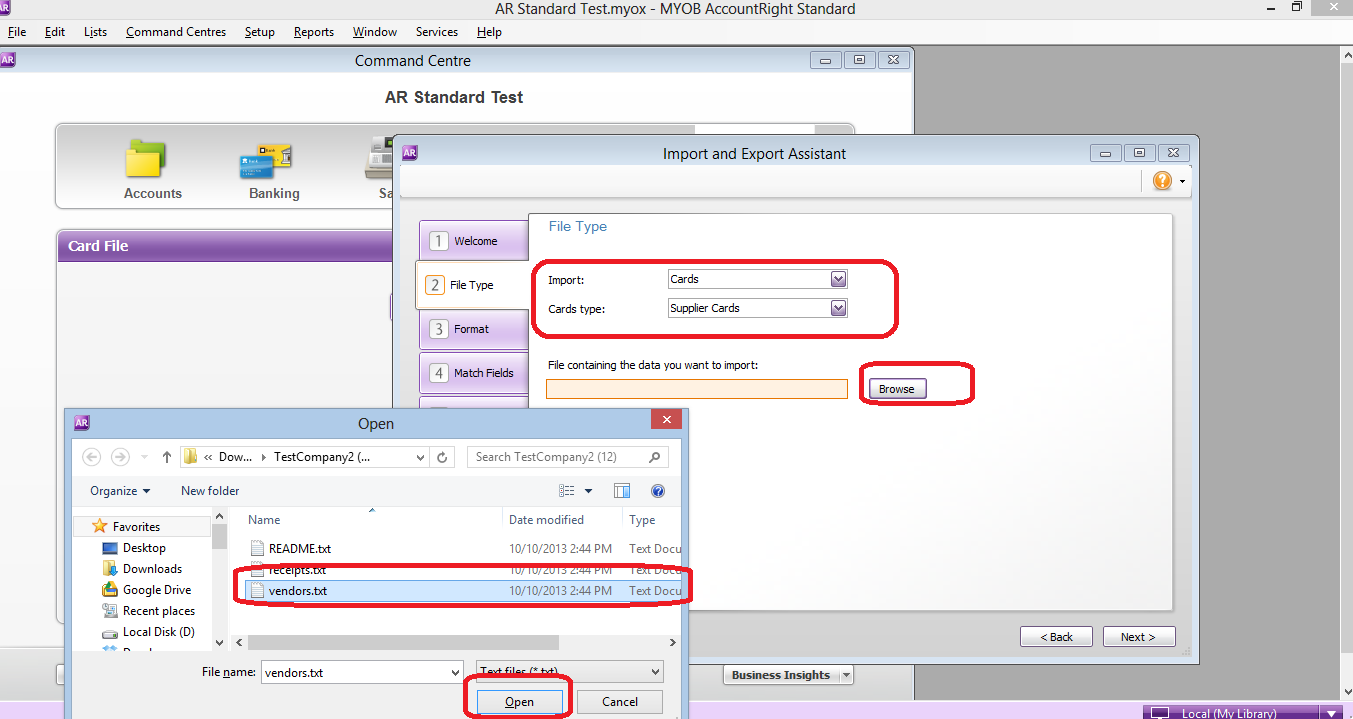The image size is (1353, 719).
Task: Go to the Match Fields step tab
Action: (x=474, y=373)
